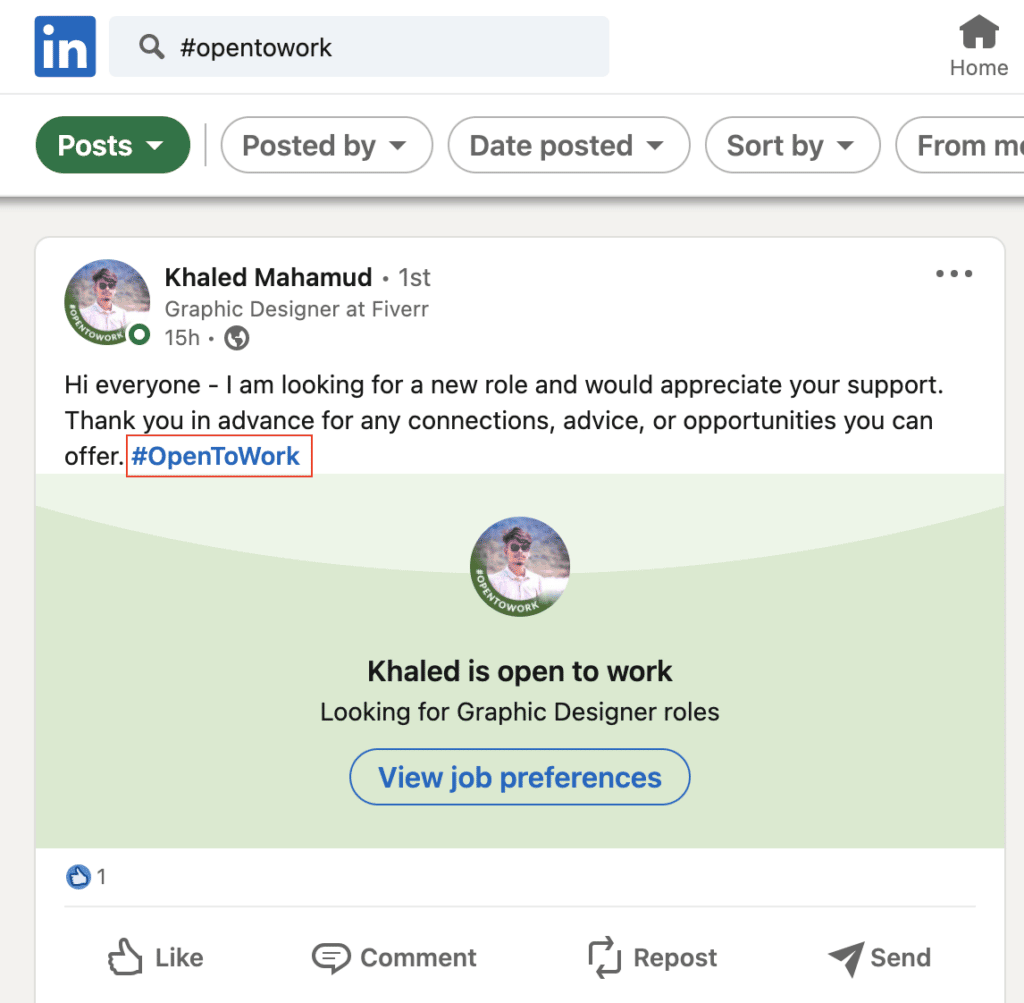Click the Repost icon
This screenshot has width=1024, height=1003.
point(604,957)
